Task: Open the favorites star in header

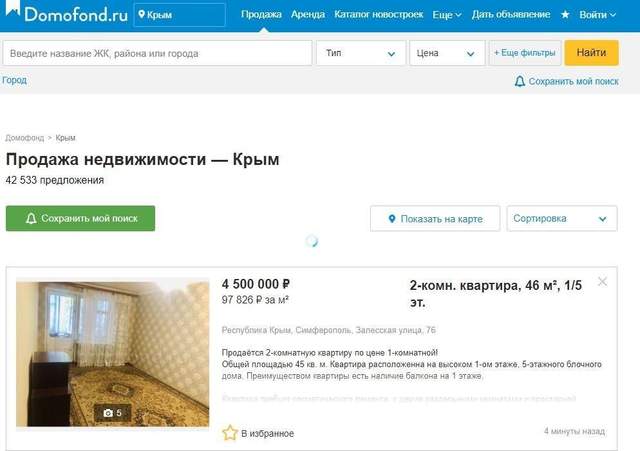Action: pyautogui.click(x=565, y=15)
